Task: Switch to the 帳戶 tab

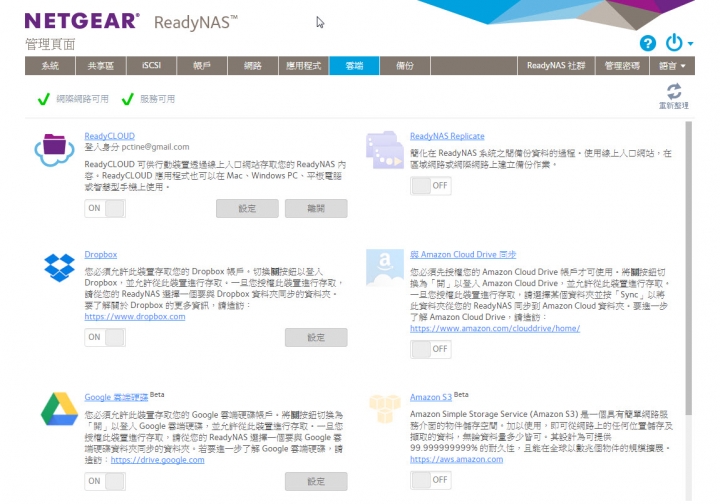Action: point(202,66)
